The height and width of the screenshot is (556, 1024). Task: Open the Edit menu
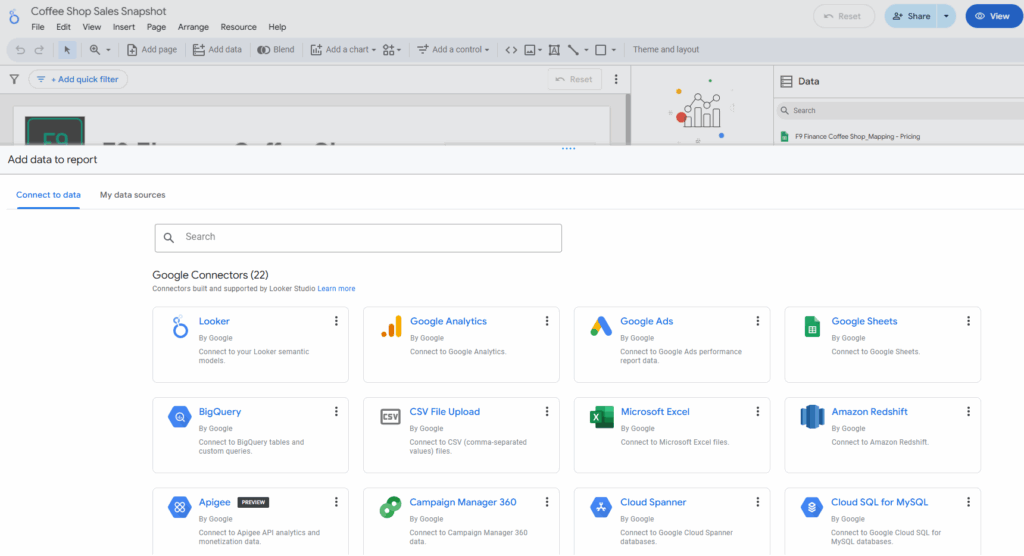63,27
